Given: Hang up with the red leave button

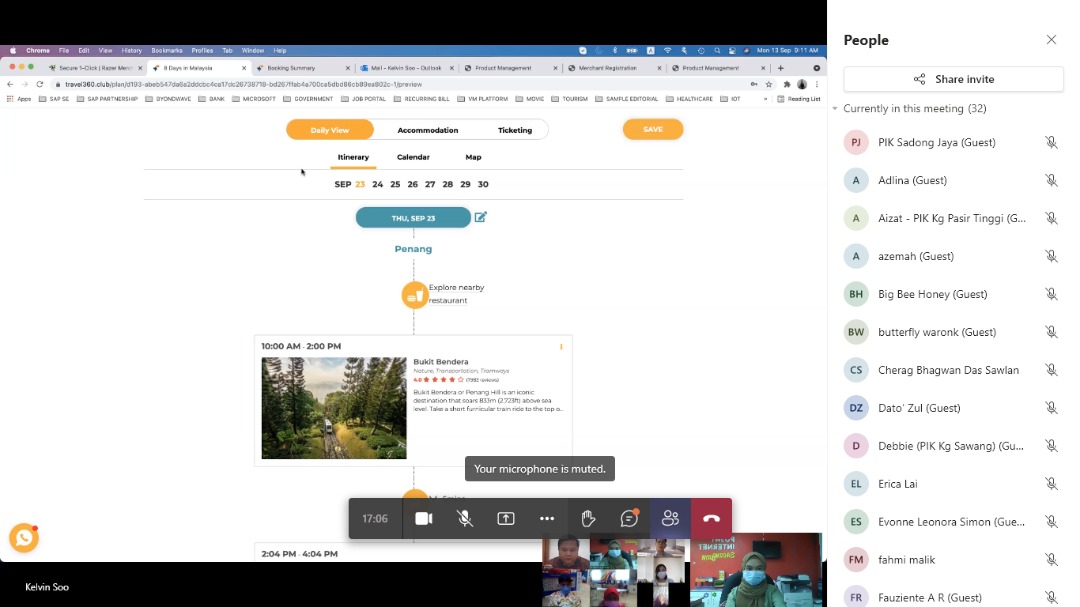Looking at the screenshot, I should [711, 518].
